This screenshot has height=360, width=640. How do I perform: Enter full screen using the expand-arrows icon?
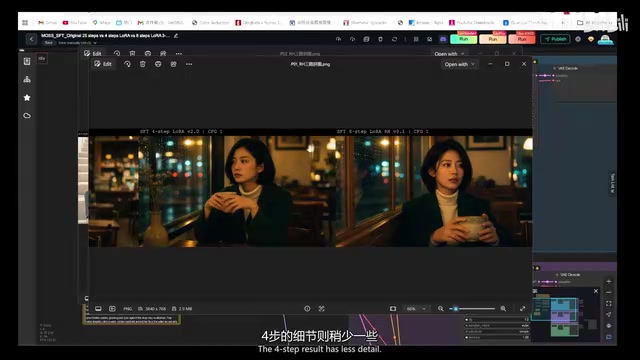pyautogui.click(x=522, y=309)
